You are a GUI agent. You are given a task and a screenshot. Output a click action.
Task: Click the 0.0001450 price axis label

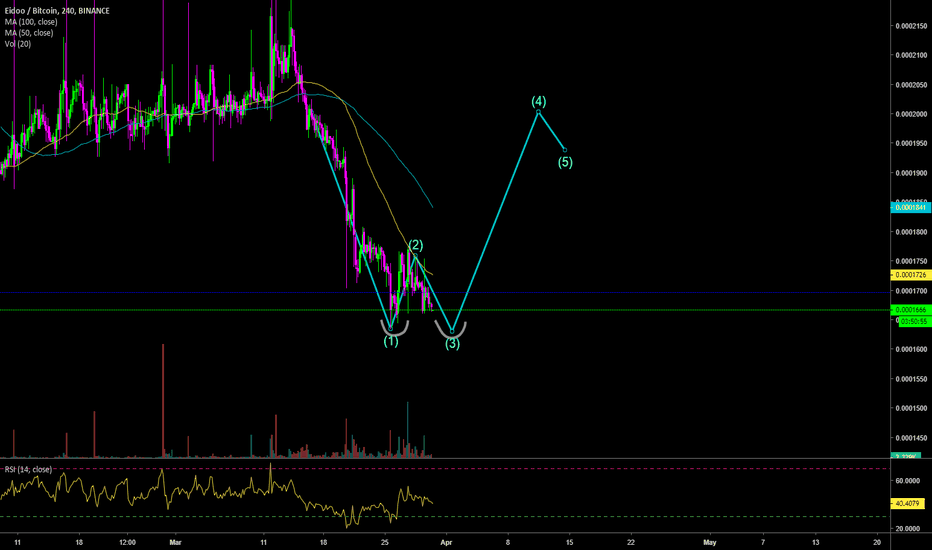point(911,438)
